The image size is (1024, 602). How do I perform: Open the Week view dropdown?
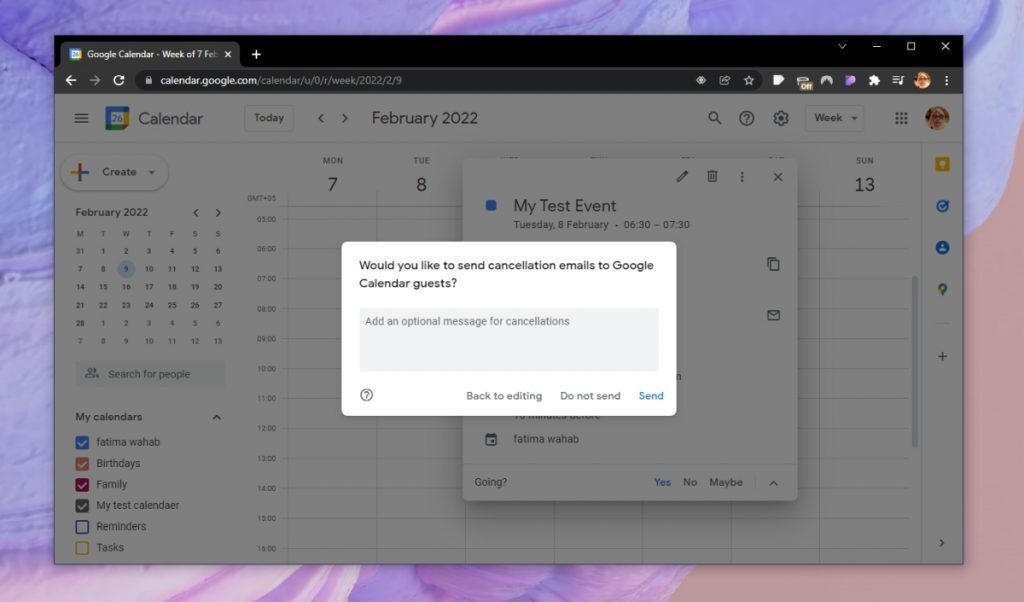835,118
